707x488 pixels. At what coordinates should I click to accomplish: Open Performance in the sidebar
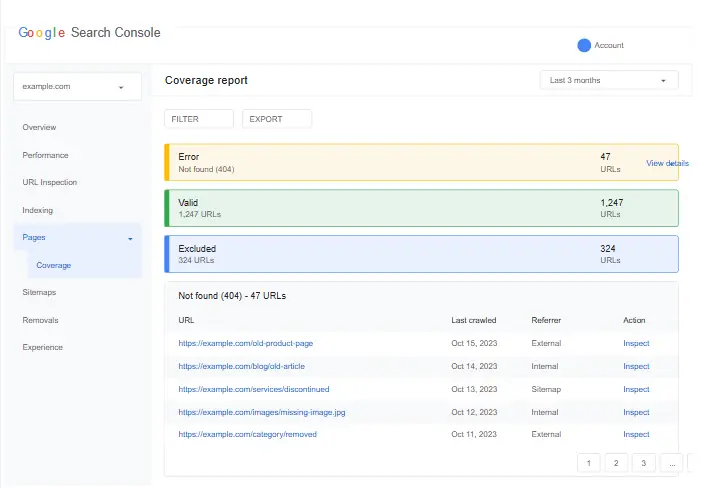click(x=46, y=155)
